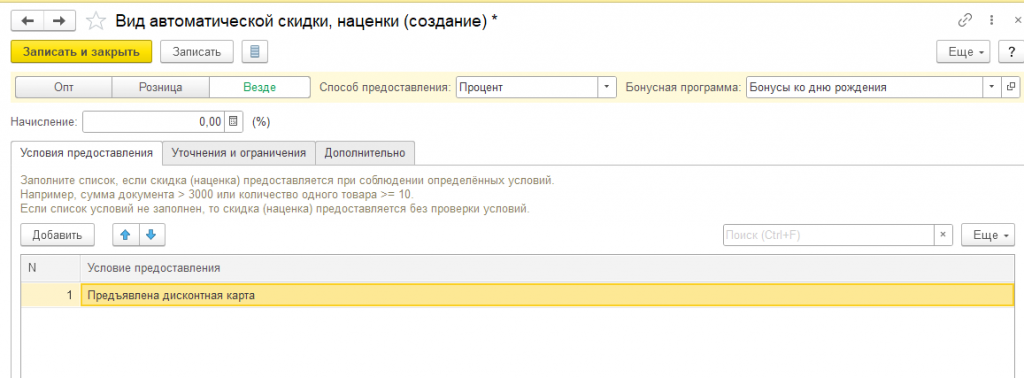Click Бонусная программа field value

click(x=865, y=87)
